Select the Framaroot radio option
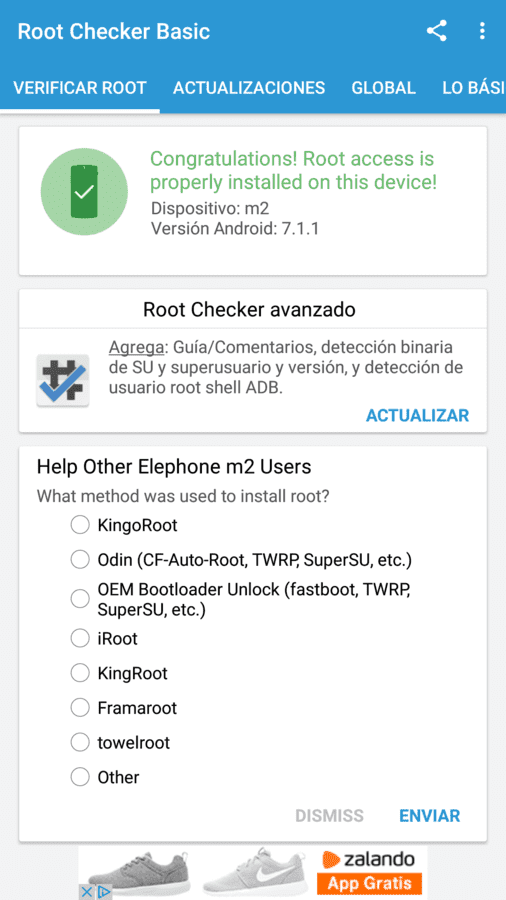Viewport: 506px width, 900px height. tap(80, 708)
